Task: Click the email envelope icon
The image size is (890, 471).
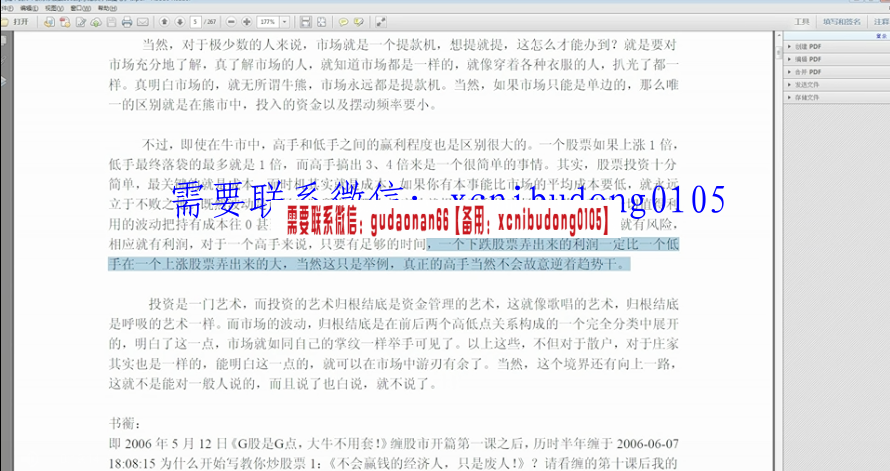Action: (142, 21)
